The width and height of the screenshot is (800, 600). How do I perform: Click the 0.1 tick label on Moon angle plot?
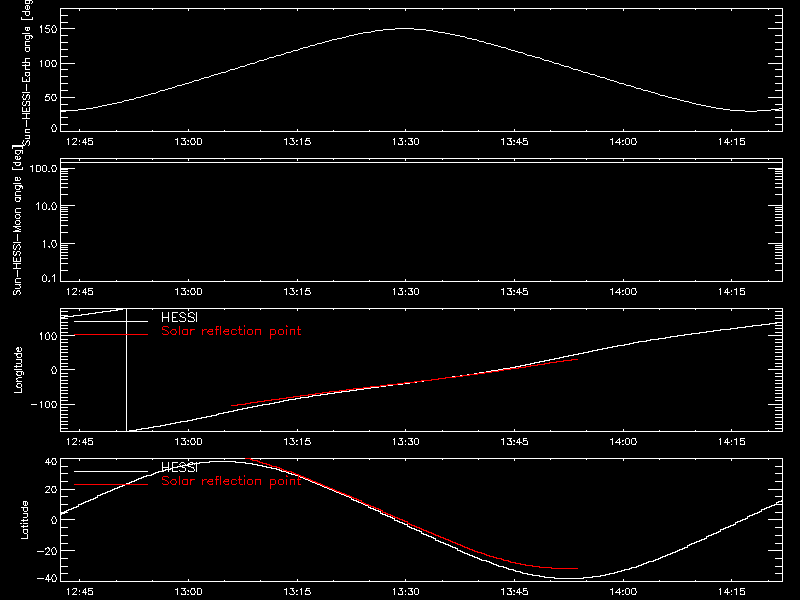click(x=49, y=278)
